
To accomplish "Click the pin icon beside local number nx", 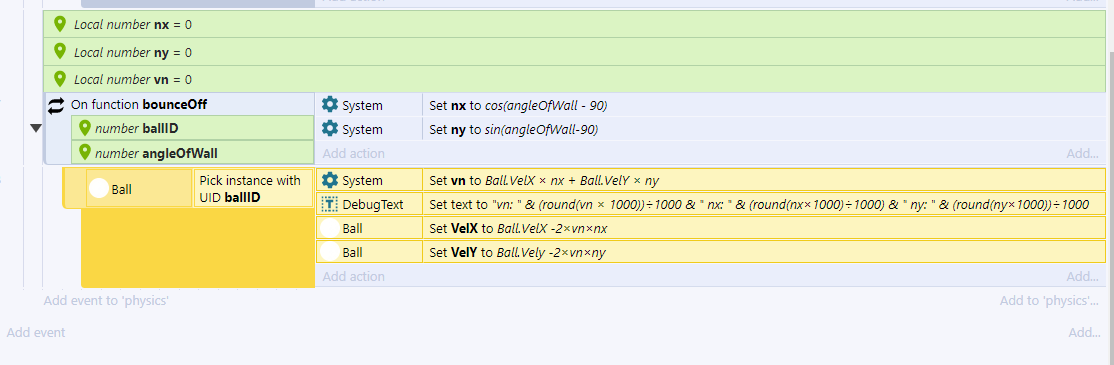I will [60, 25].
